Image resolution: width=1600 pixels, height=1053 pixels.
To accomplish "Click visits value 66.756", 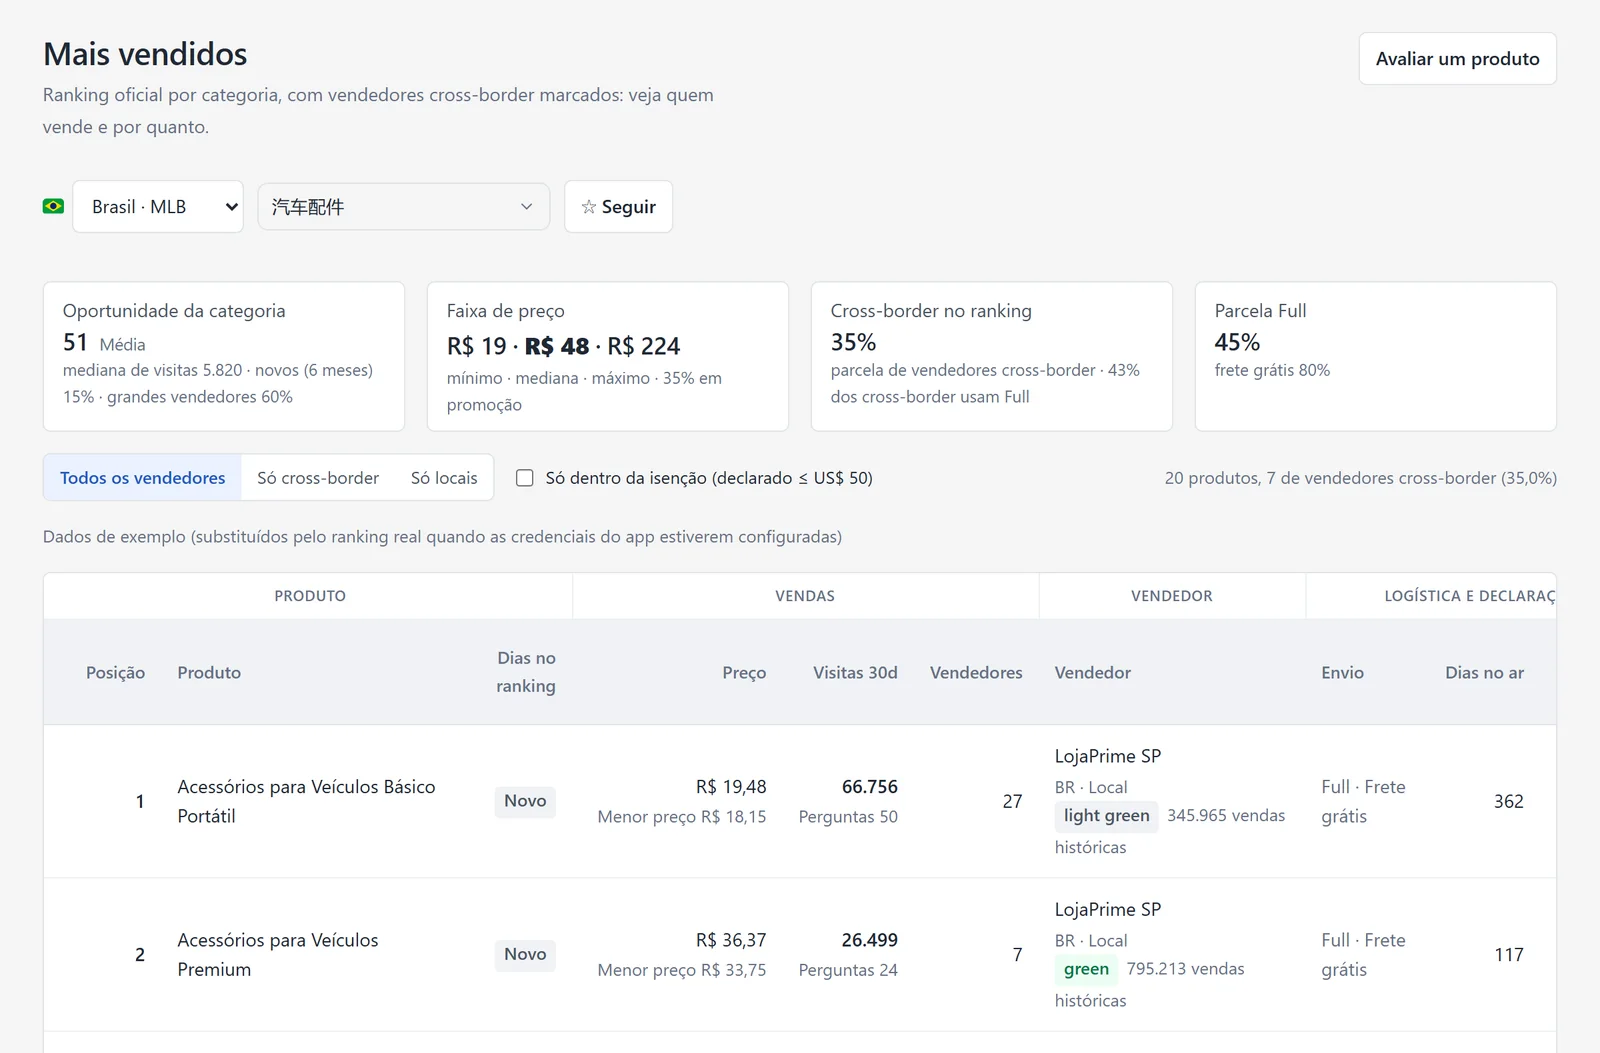I will 869,787.
